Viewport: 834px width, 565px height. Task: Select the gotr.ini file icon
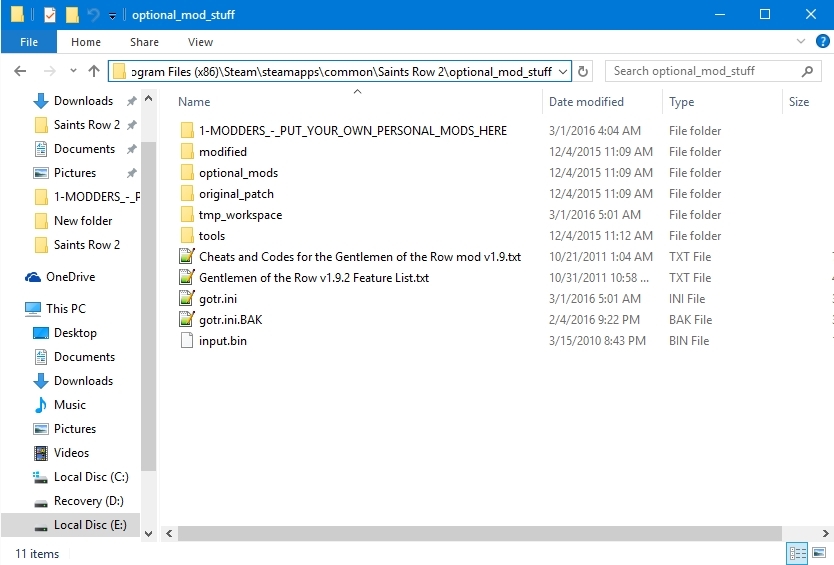pos(185,299)
